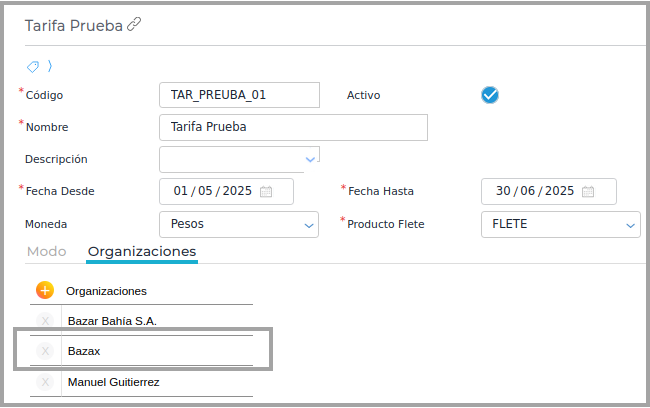Switch to the Modo tab
Viewport: 650px width, 408px height.
[x=46, y=251]
